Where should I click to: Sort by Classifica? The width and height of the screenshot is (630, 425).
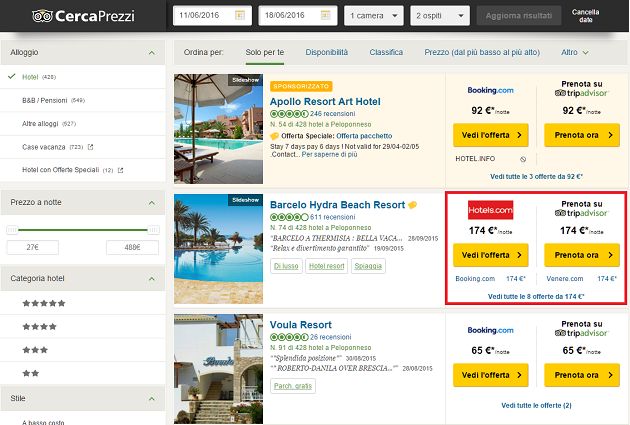click(386, 52)
